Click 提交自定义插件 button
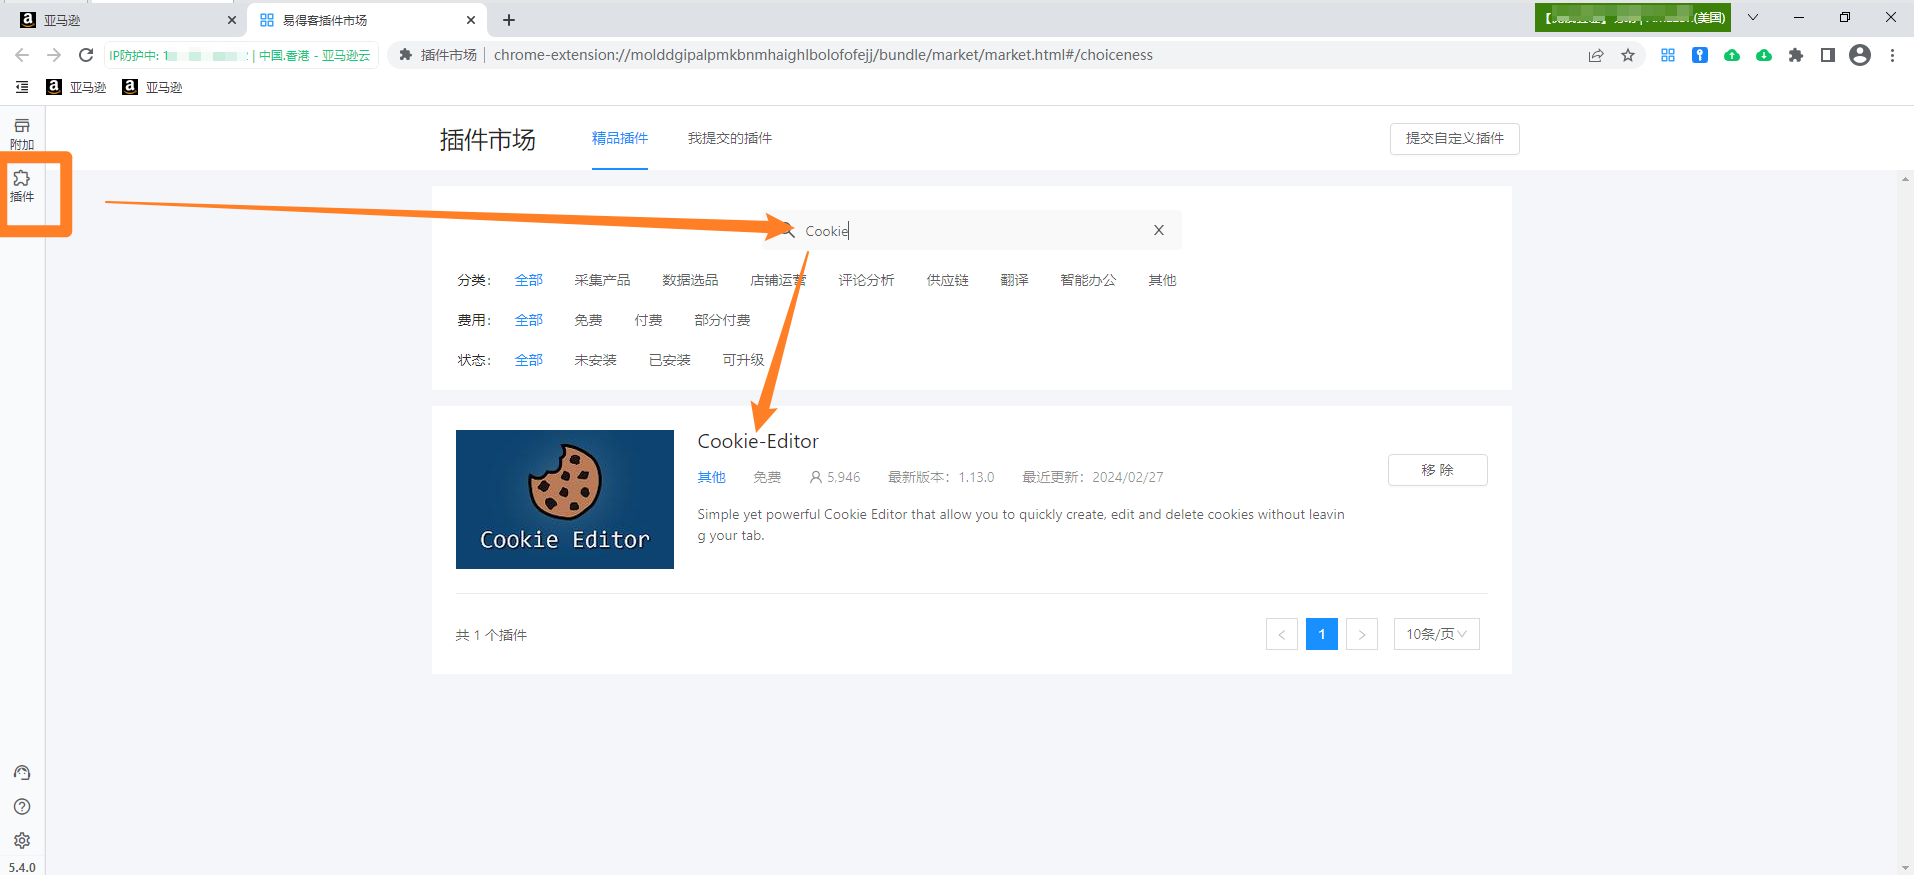The width and height of the screenshot is (1914, 875). pos(1455,138)
